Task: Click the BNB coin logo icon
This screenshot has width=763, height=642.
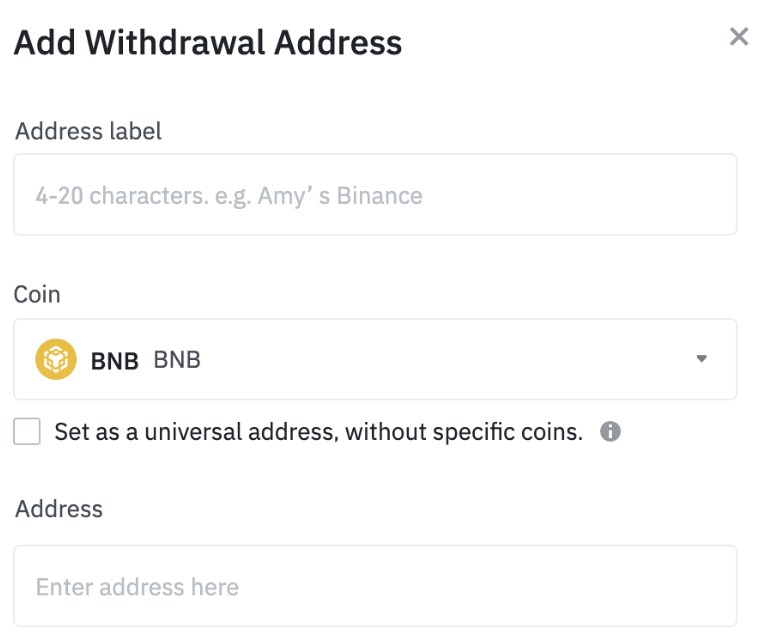Action: (56, 360)
